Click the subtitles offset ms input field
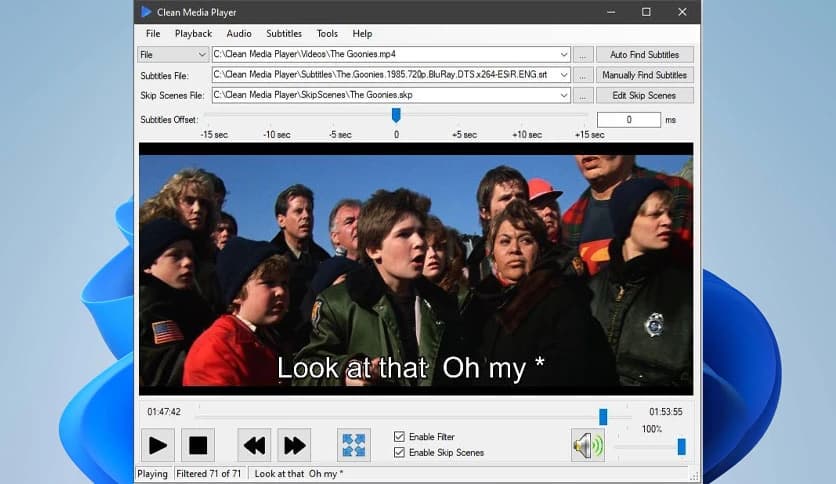 pyautogui.click(x=629, y=120)
